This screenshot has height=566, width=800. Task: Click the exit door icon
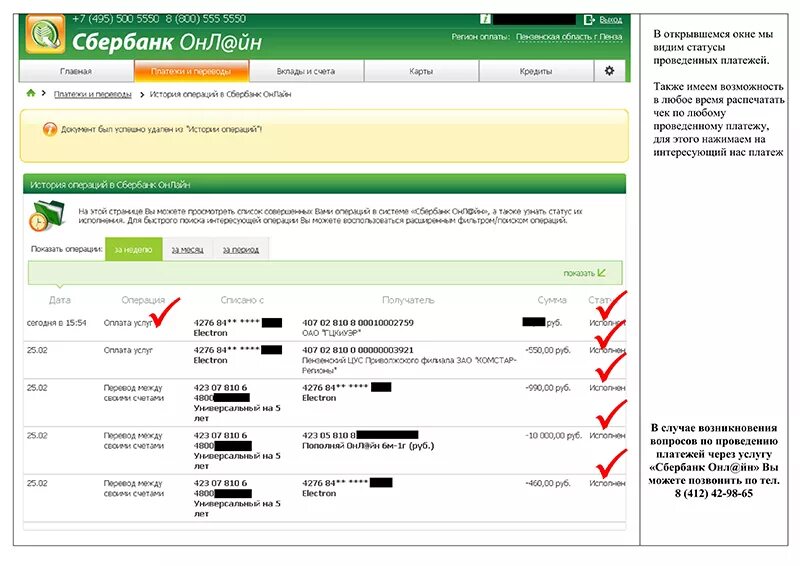pos(589,20)
